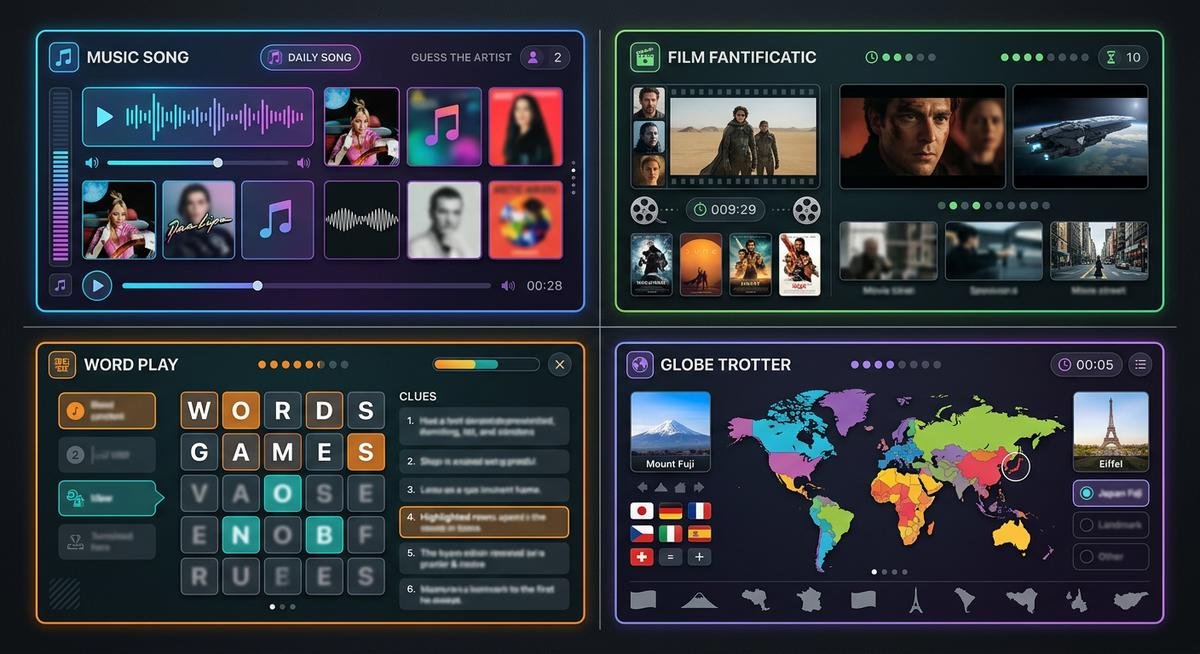The width and height of the screenshot is (1200, 654).
Task: Click the left arrow icon under Mount Fuji
Action: [x=643, y=487]
